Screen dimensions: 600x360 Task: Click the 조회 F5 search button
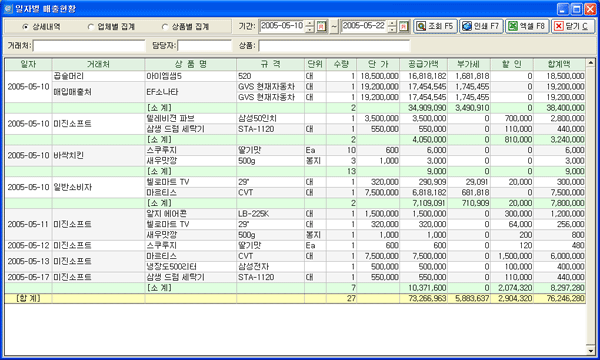pos(435,26)
